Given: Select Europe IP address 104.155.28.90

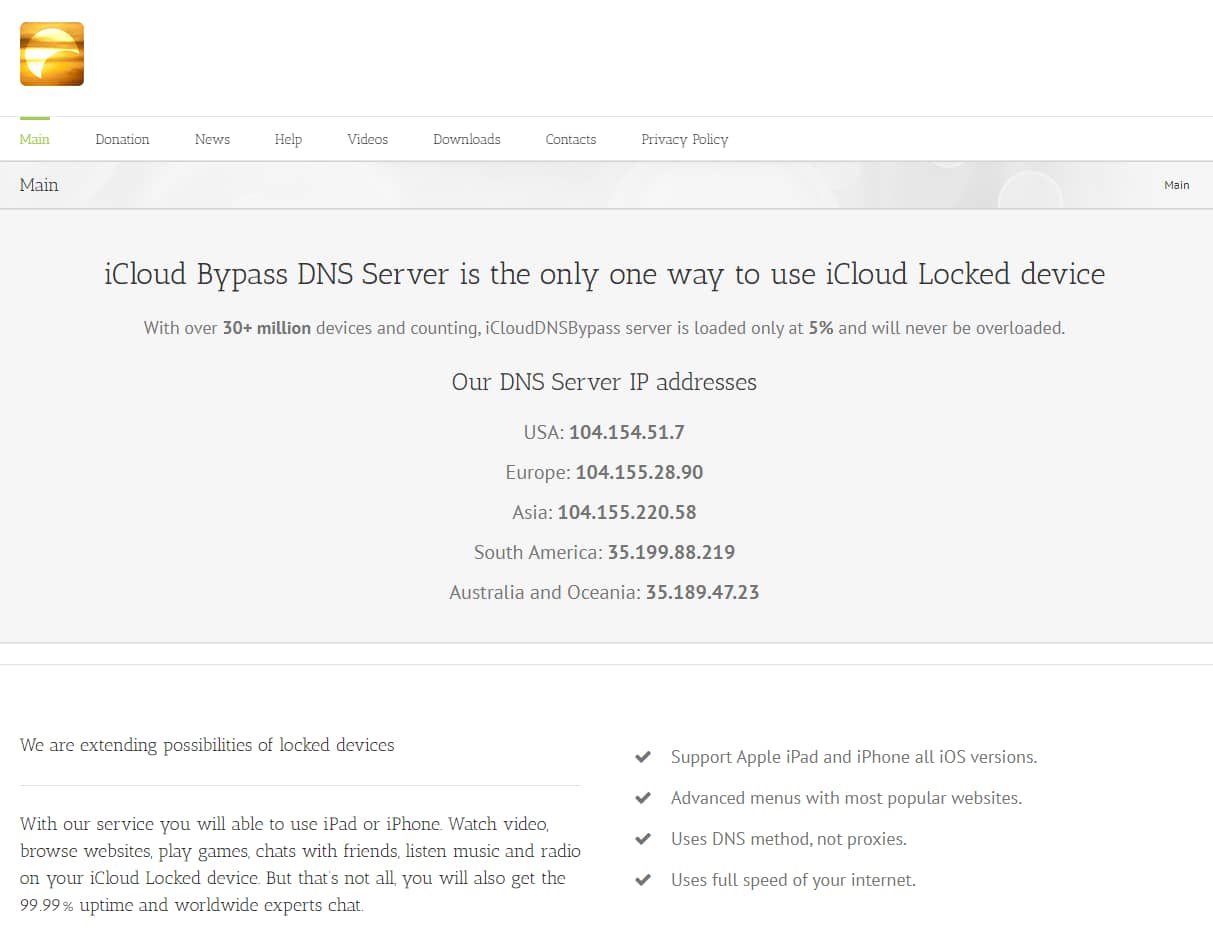Looking at the screenshot, I should pyautogui.click(x=639, y=472).
